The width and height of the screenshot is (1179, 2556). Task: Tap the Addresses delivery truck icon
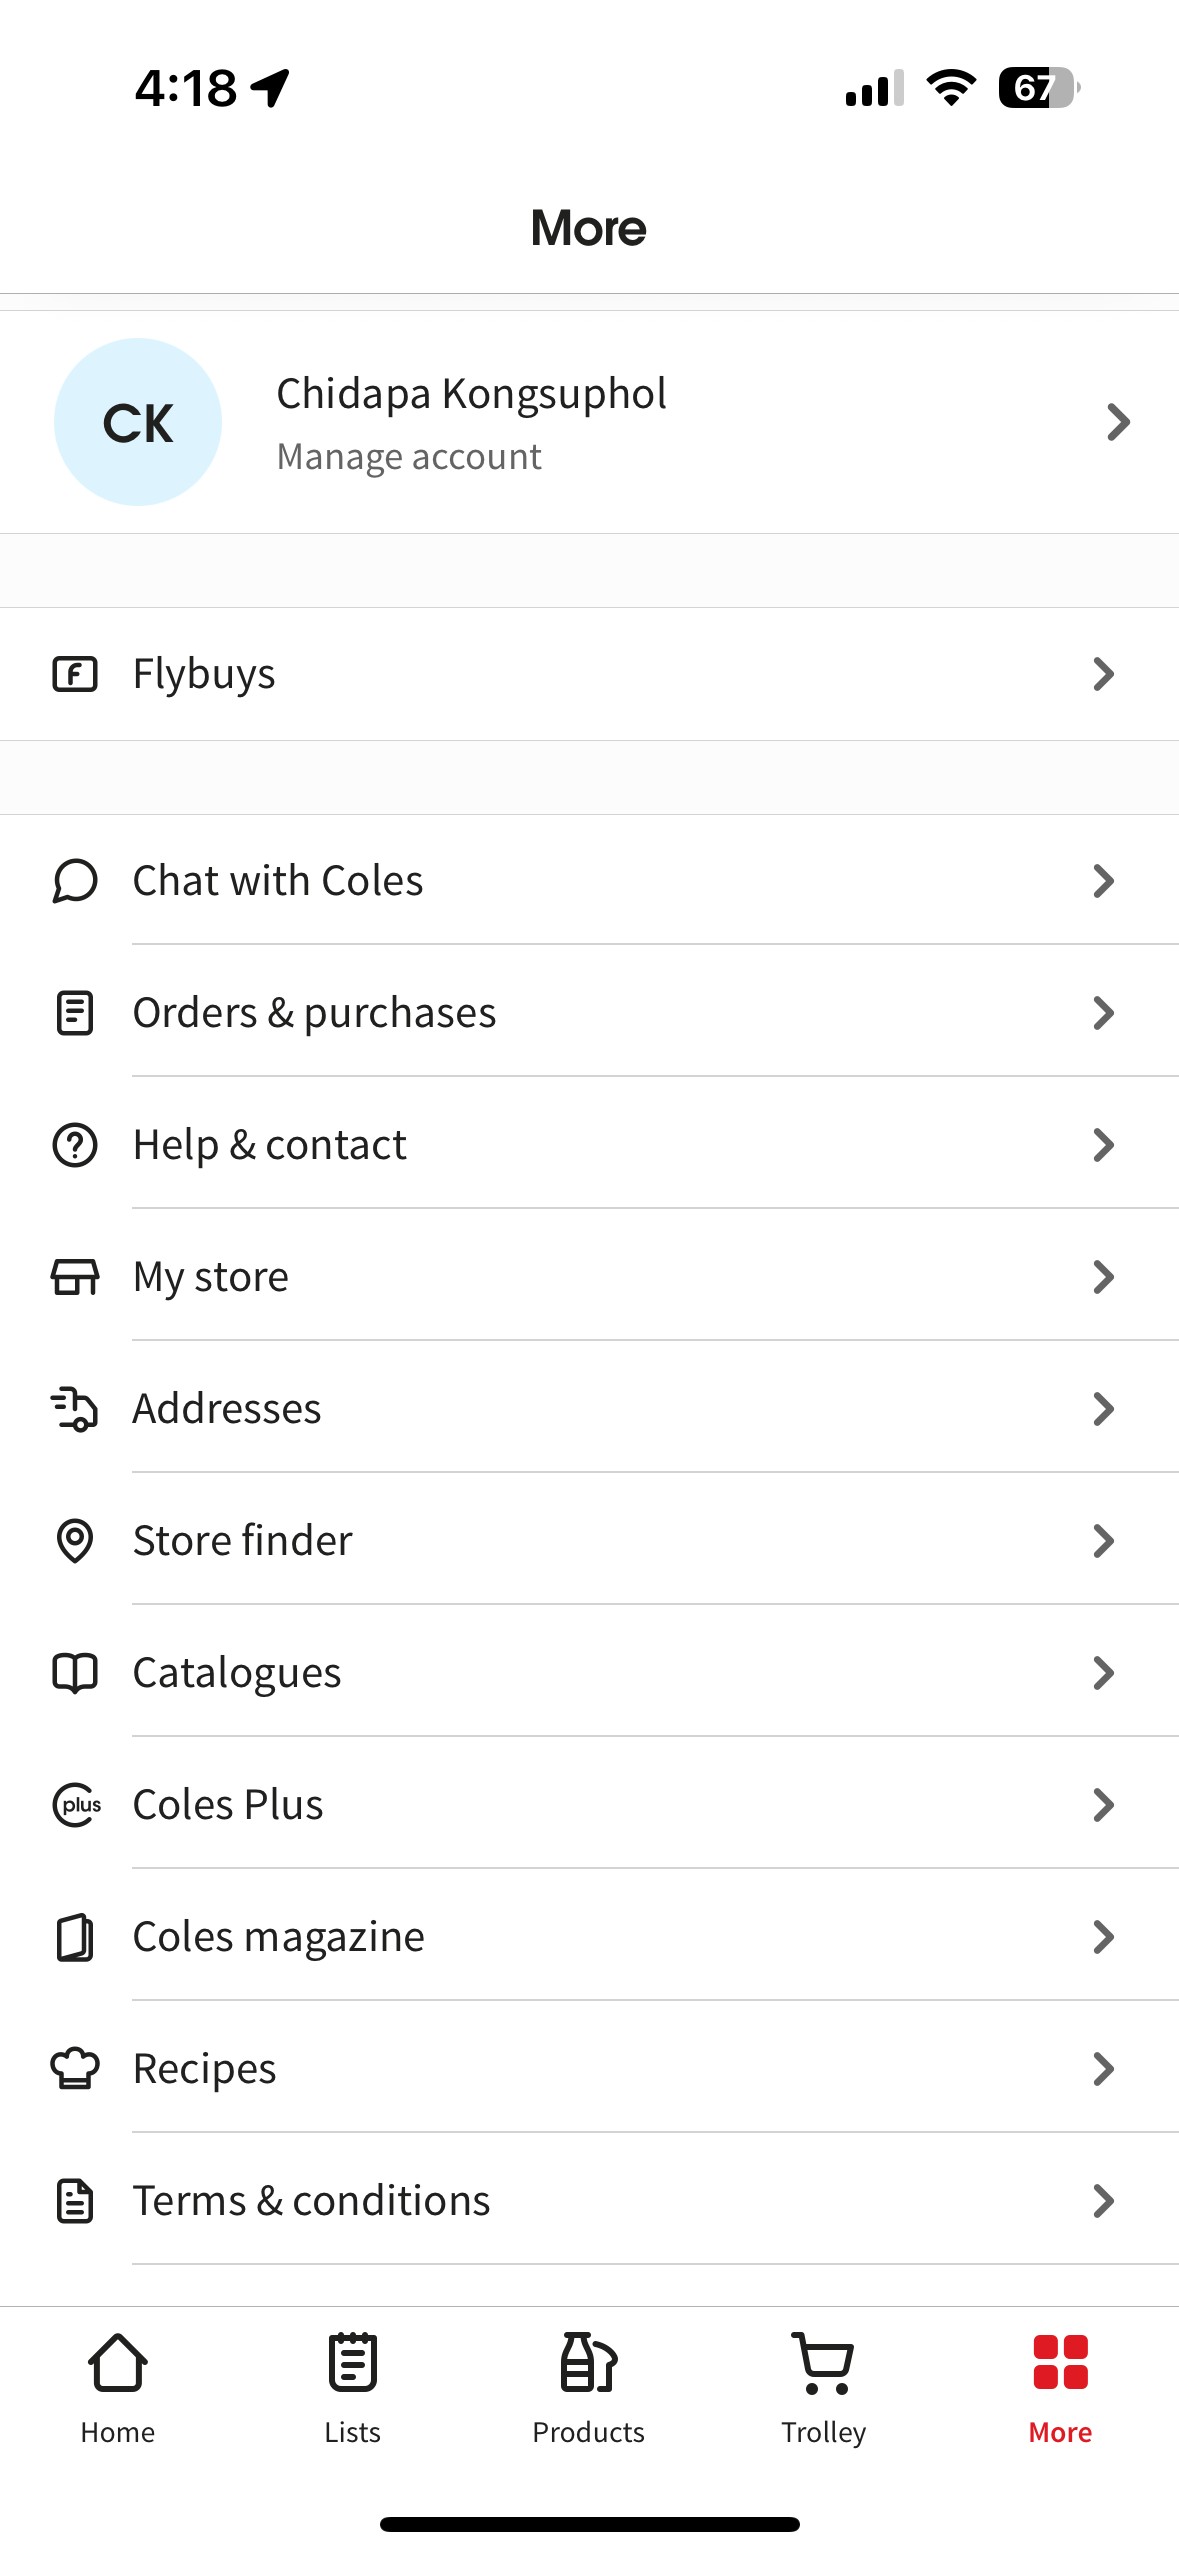tap(75, 1409)
